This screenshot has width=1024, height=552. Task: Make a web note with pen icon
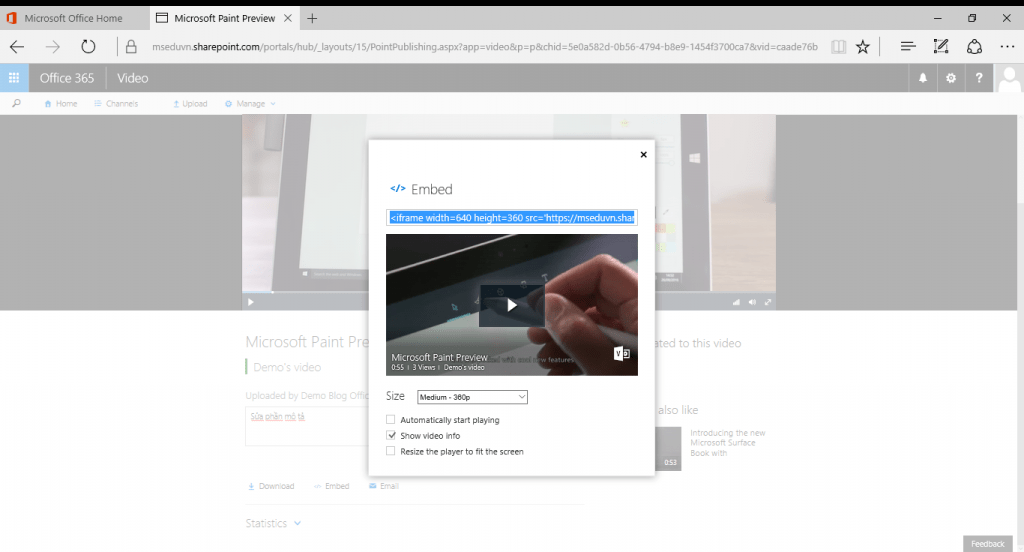941,46
